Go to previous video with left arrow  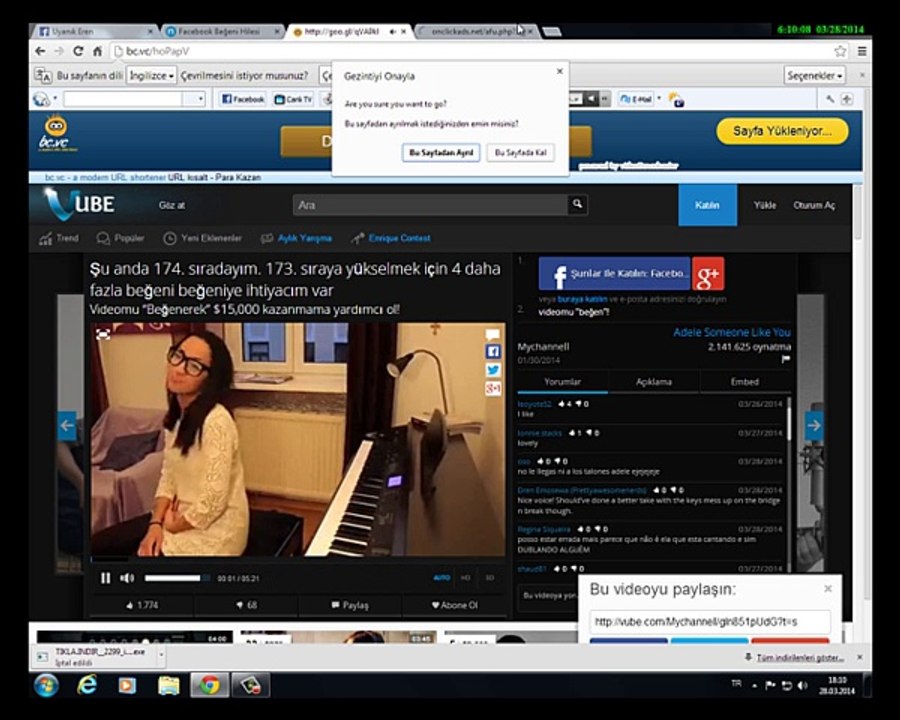67,425
